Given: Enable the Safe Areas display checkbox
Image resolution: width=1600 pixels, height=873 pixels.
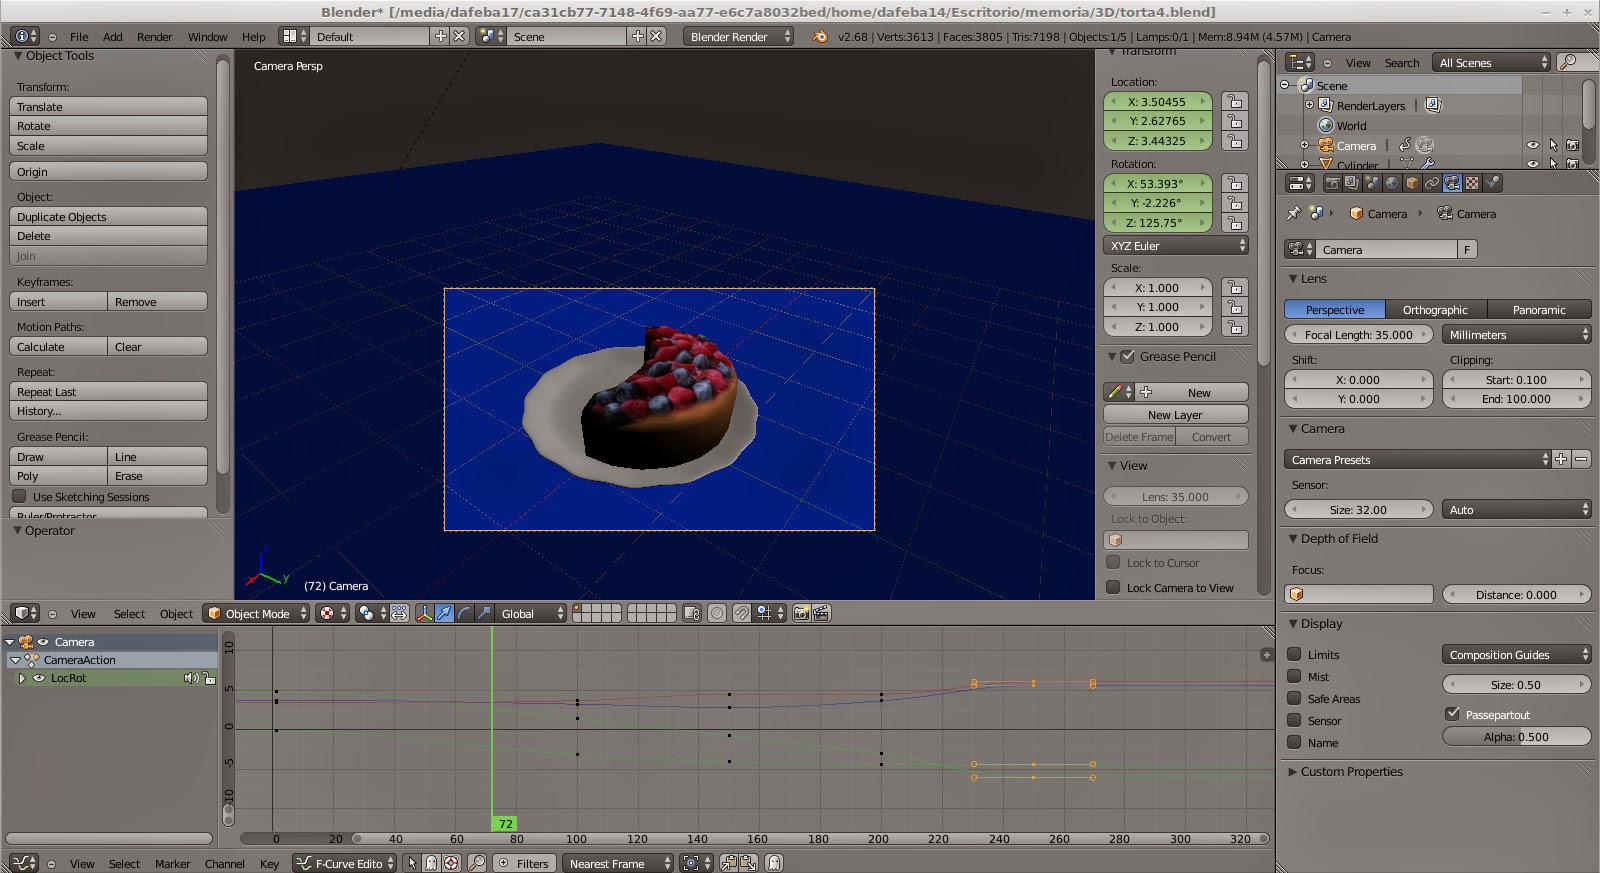Looking at the screenshot, I should click(x=1294, y=698).
